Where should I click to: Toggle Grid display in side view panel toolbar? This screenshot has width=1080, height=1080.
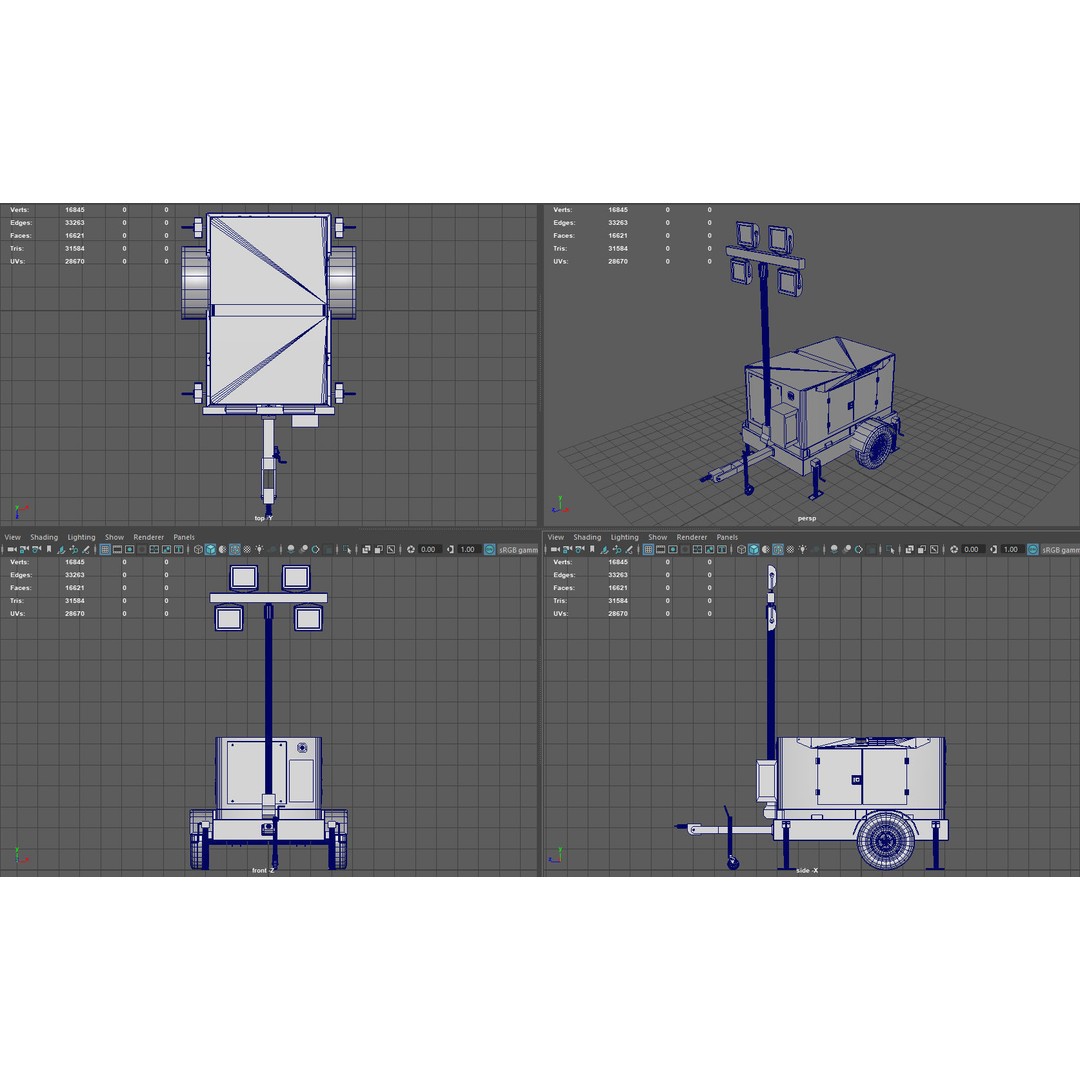[648, 549]
